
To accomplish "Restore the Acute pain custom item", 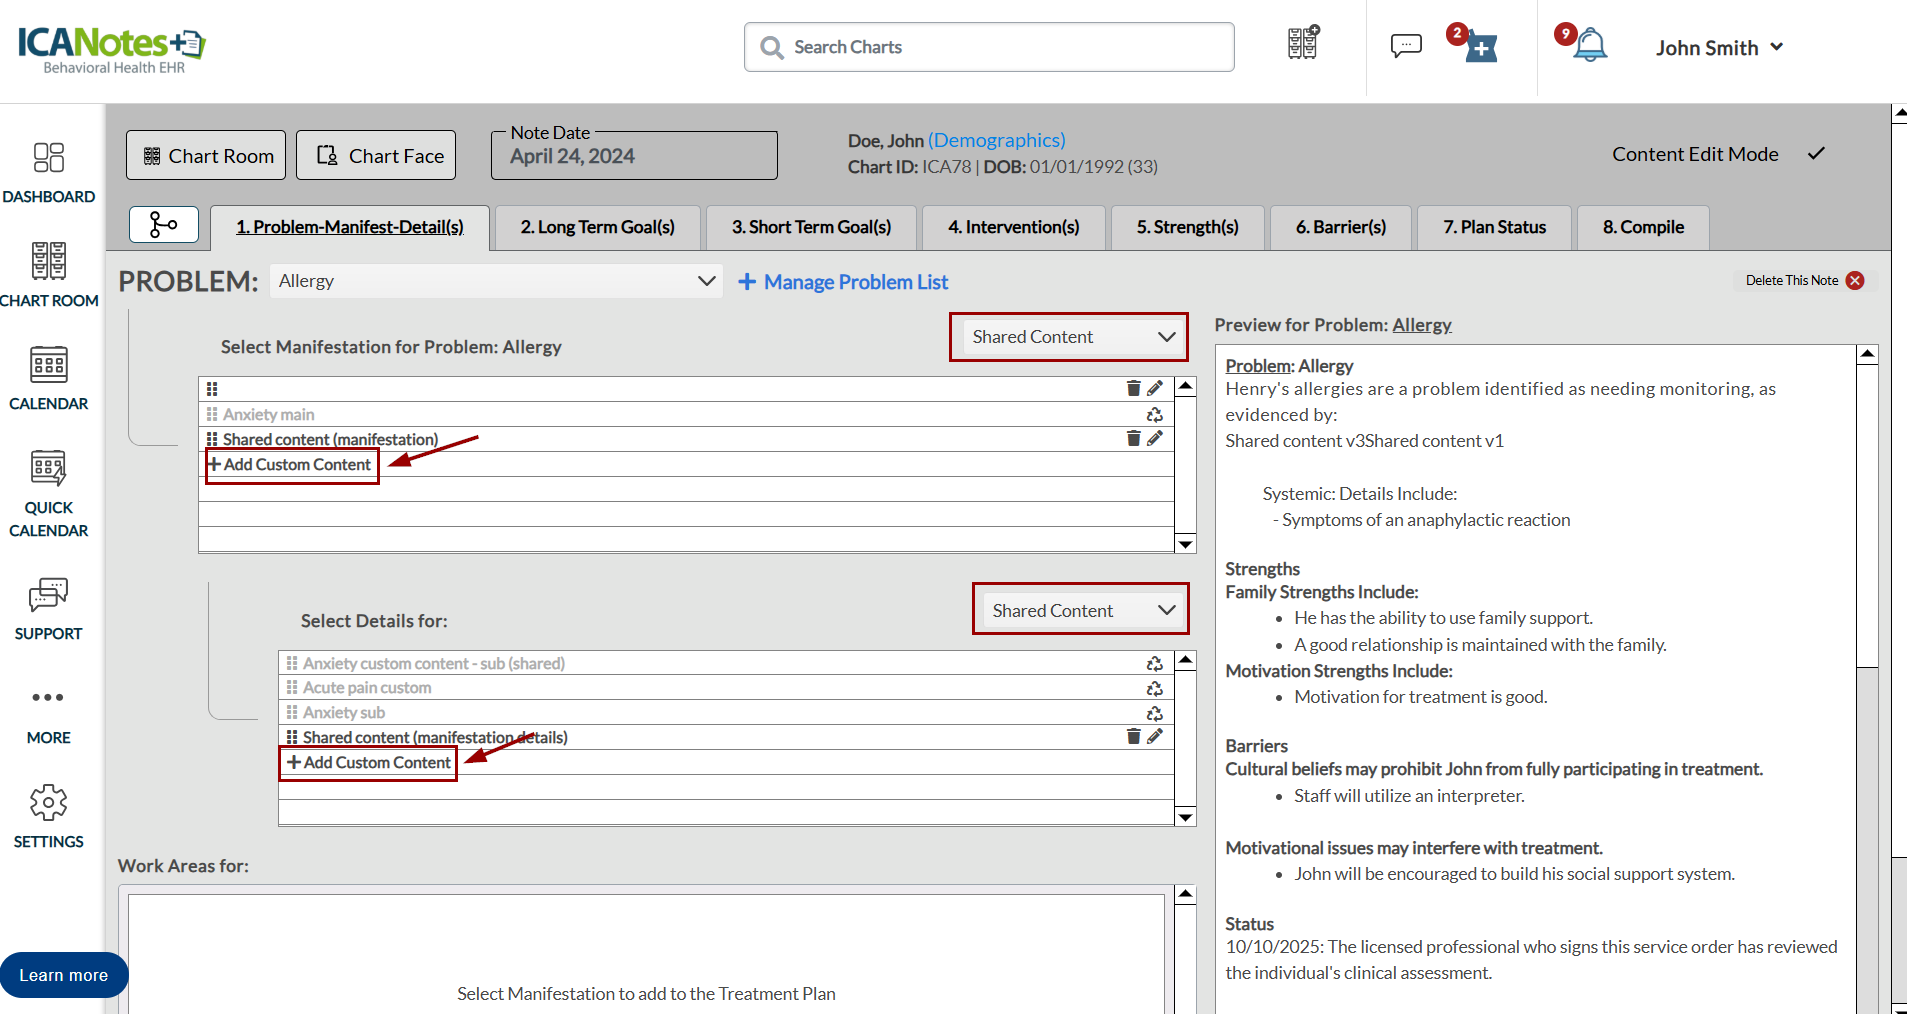I will (1154, 688).
